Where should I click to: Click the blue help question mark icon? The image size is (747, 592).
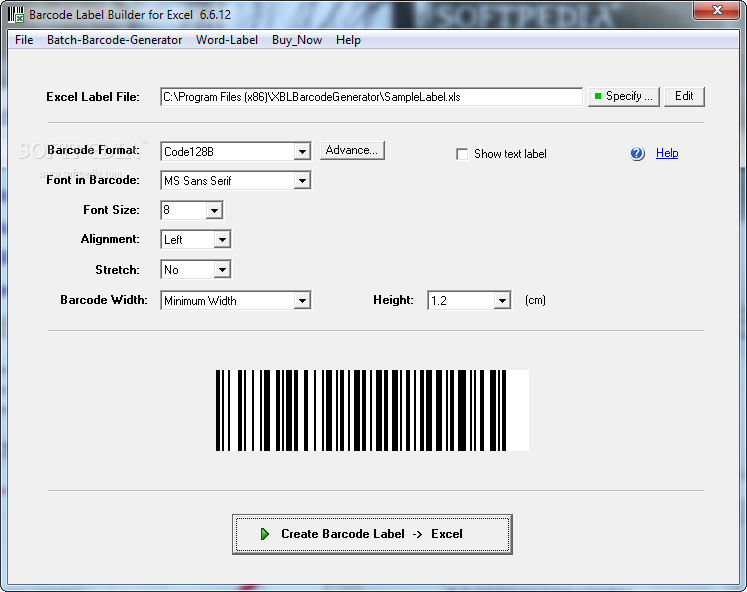click(637, 153)
